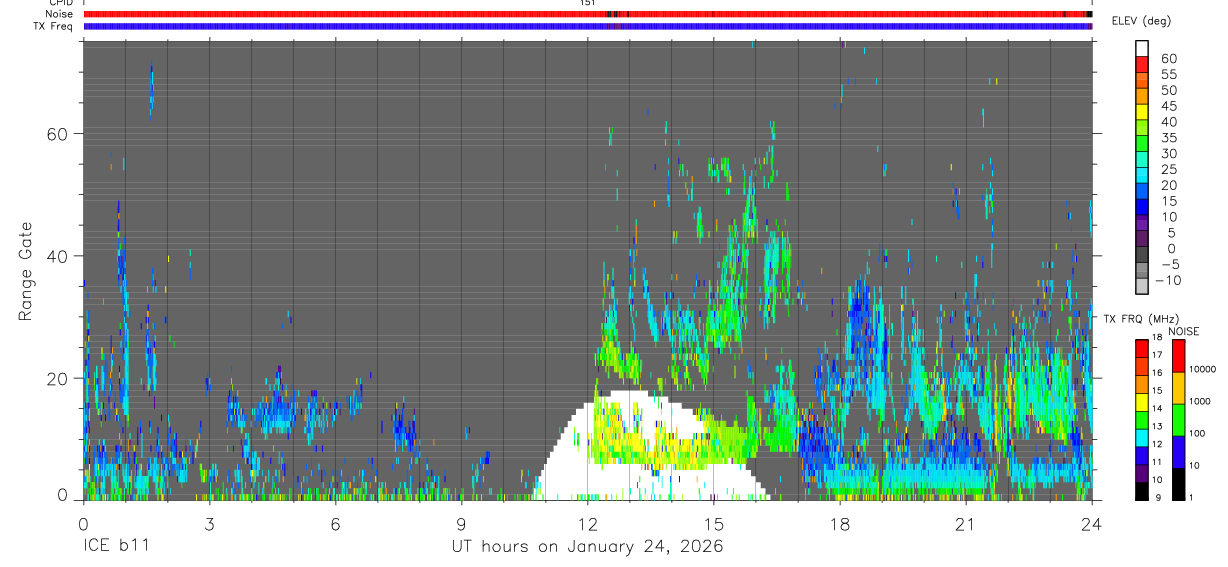Click the '45' tick on ELEV colorbar
Image resolution: width=1228 pixels, height=567 pixels.
coord(1168,106)
